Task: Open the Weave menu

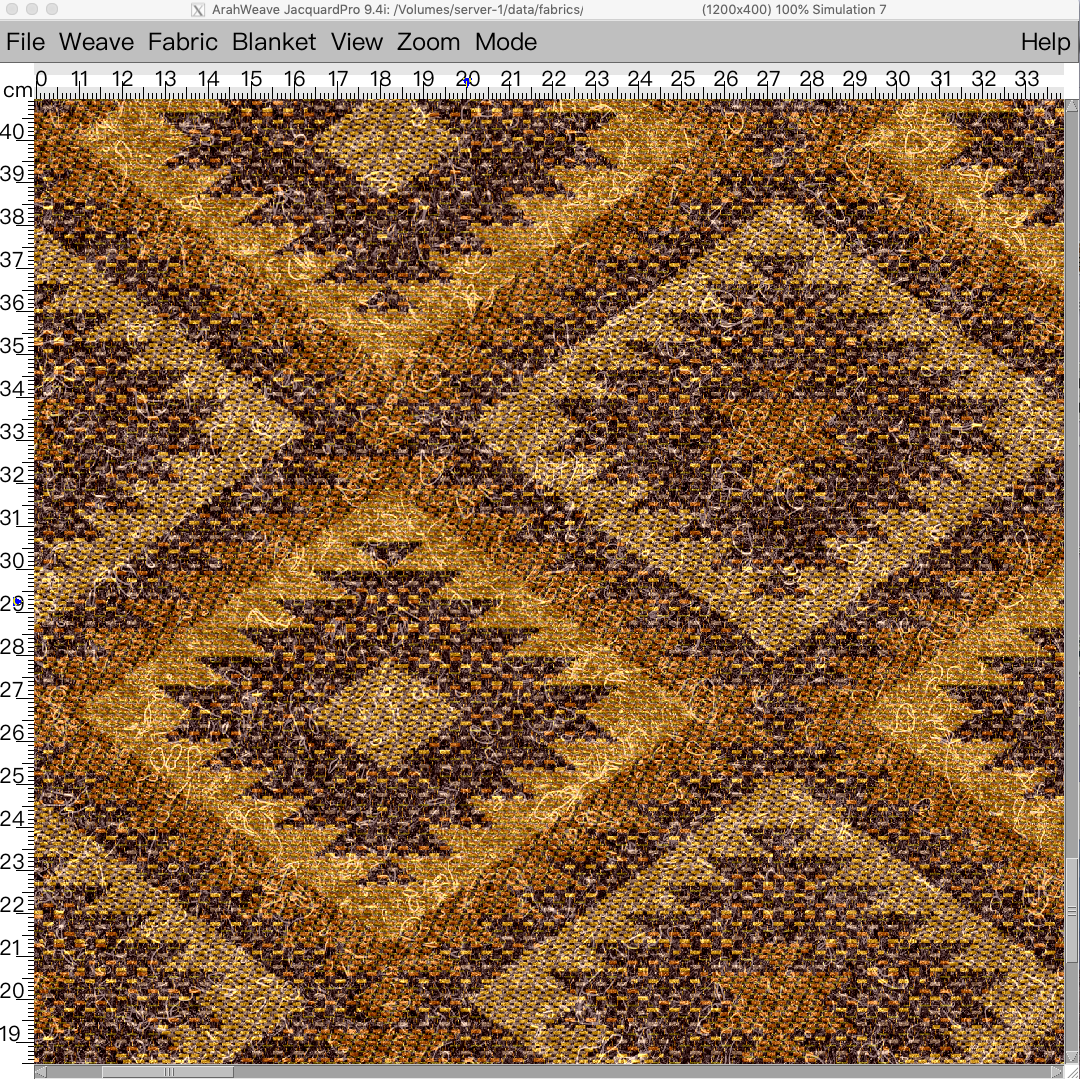Action: (96, 42)
